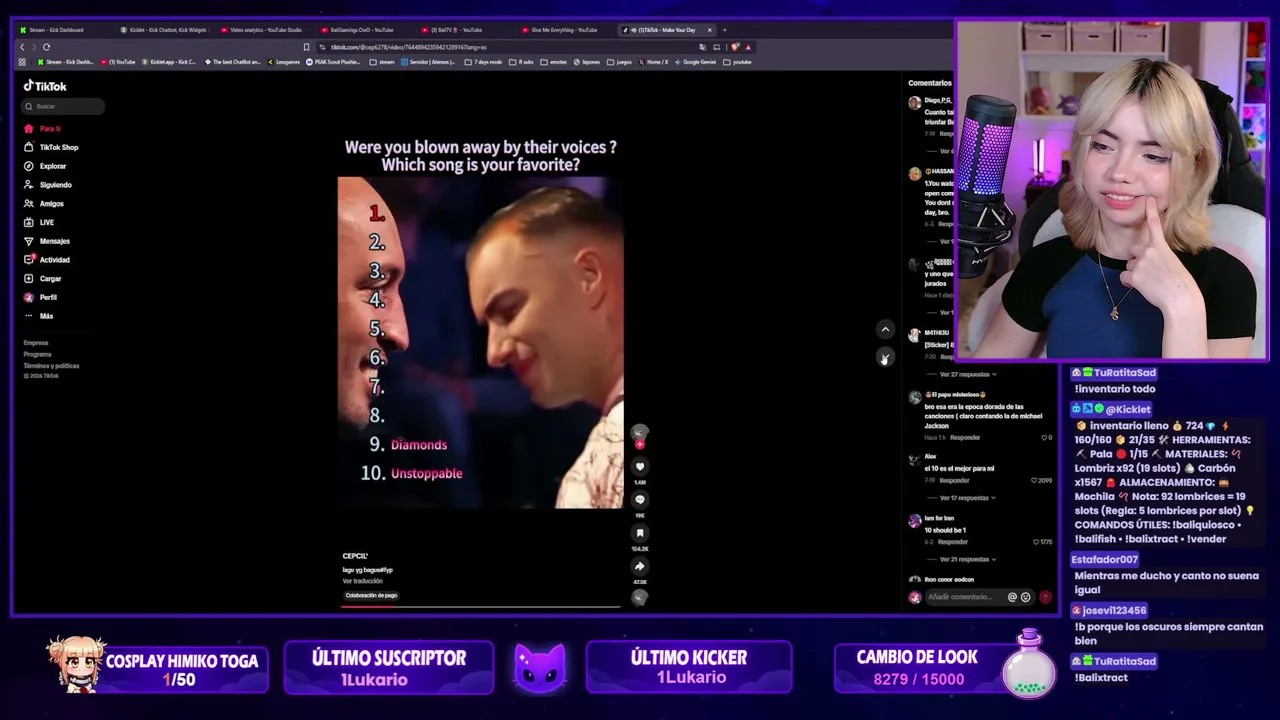Open the apps grid in bookmarks bar
The image size is (1280, 720).
[22, 62]
